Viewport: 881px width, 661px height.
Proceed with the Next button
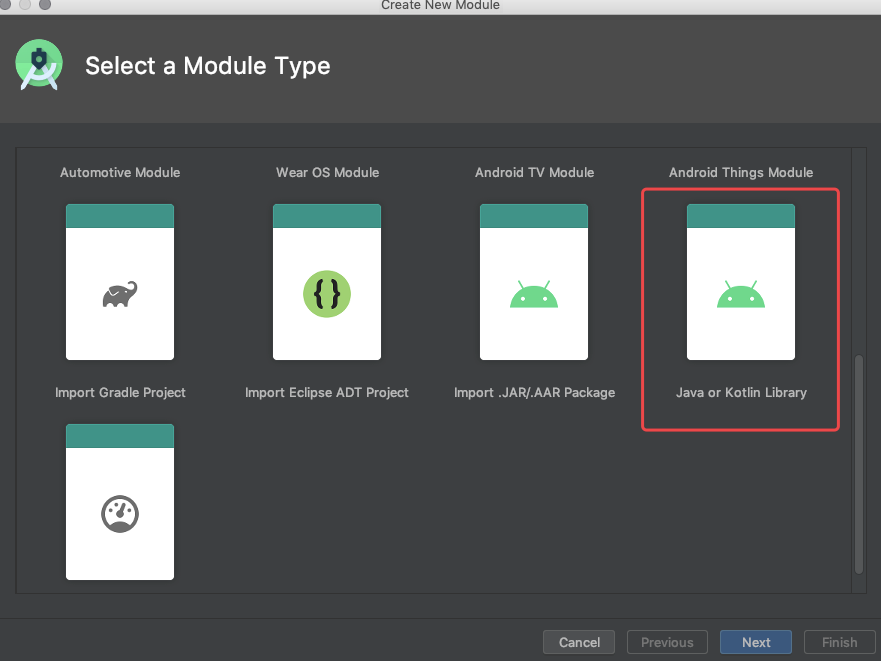(x=756, y=642)
